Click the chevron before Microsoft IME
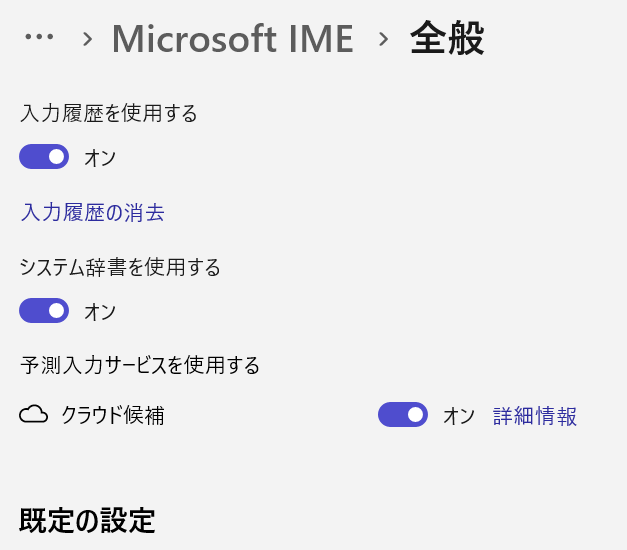Image resolution: width=627 pixels, height=550 pixels. click(x=88, y=39)
